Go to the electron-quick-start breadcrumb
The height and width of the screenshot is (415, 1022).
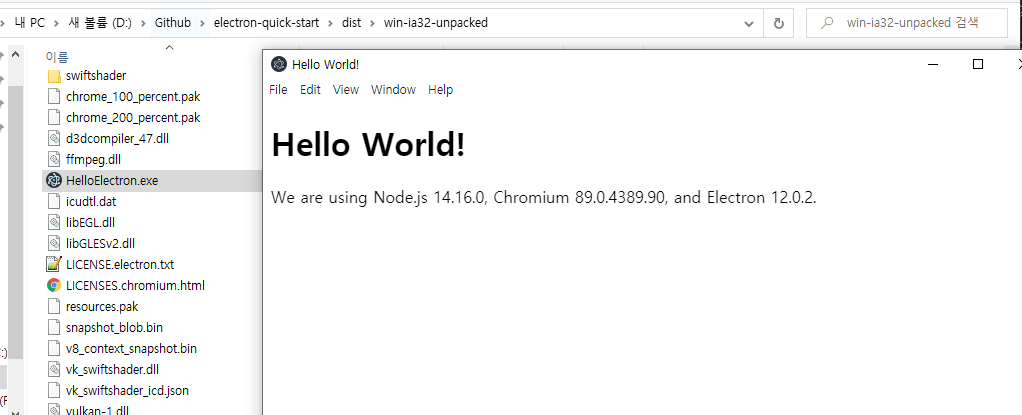(267, 23)
